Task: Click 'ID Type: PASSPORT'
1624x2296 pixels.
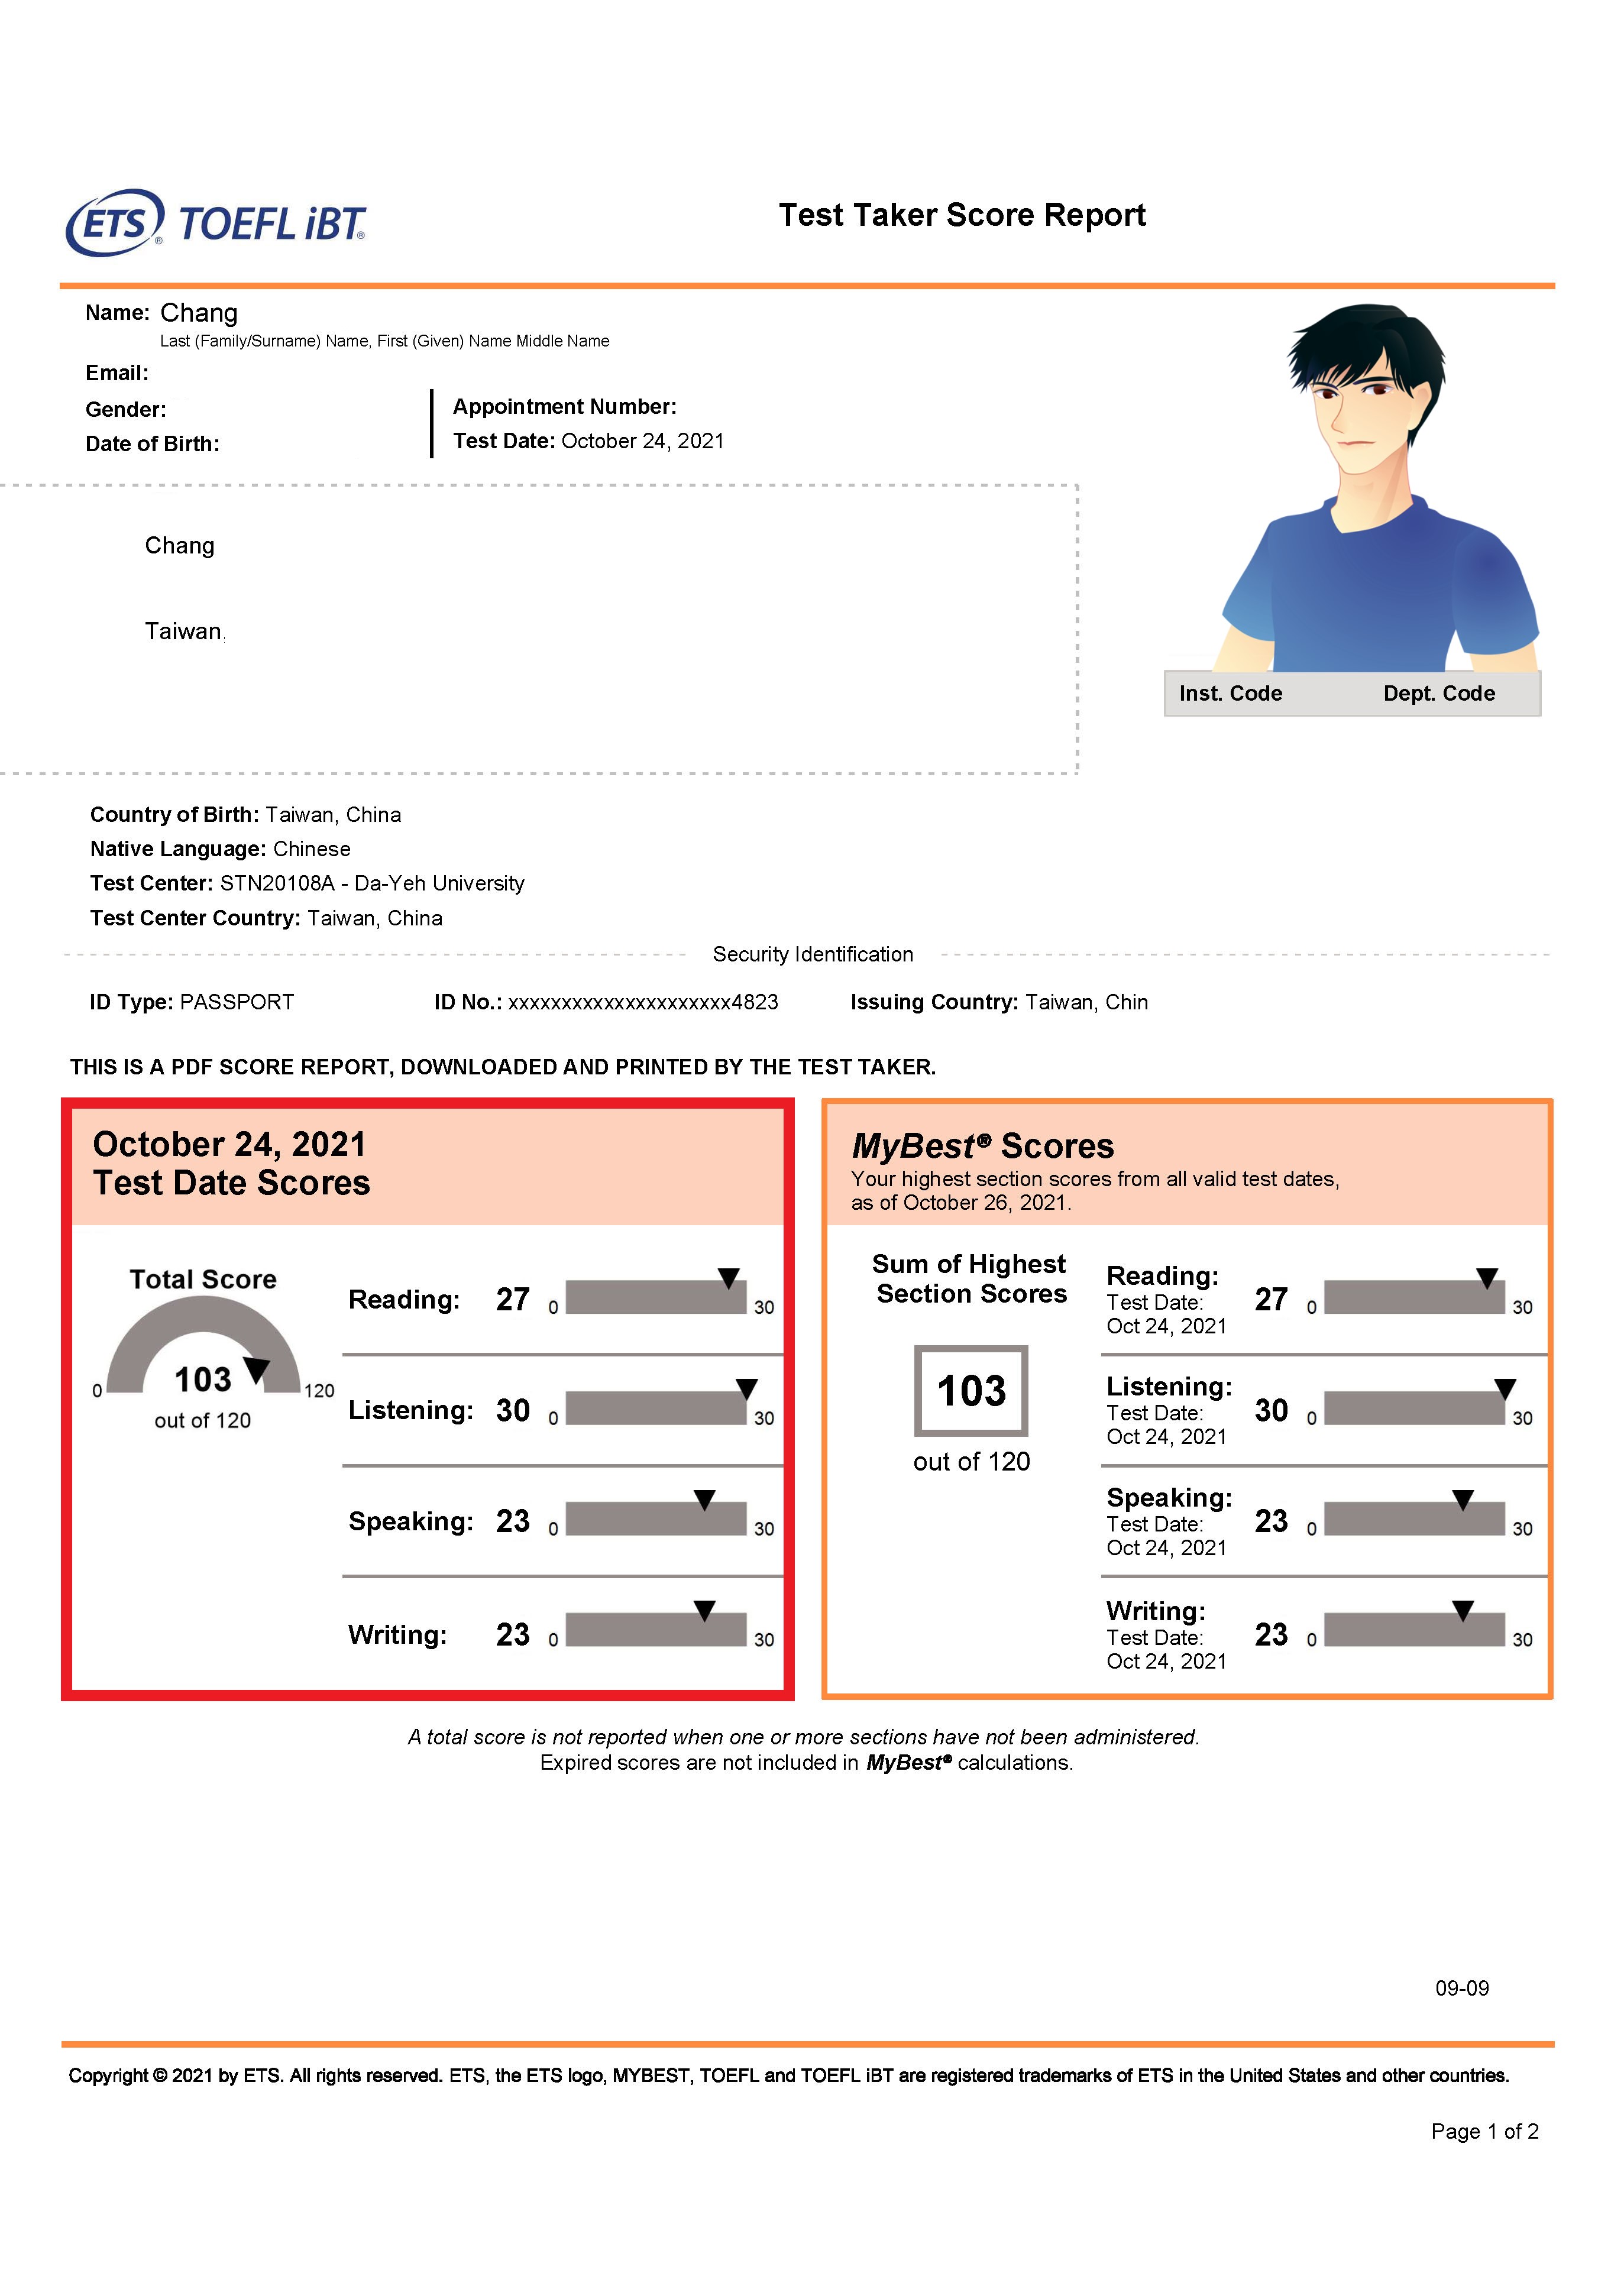Action: [192, 1002]
